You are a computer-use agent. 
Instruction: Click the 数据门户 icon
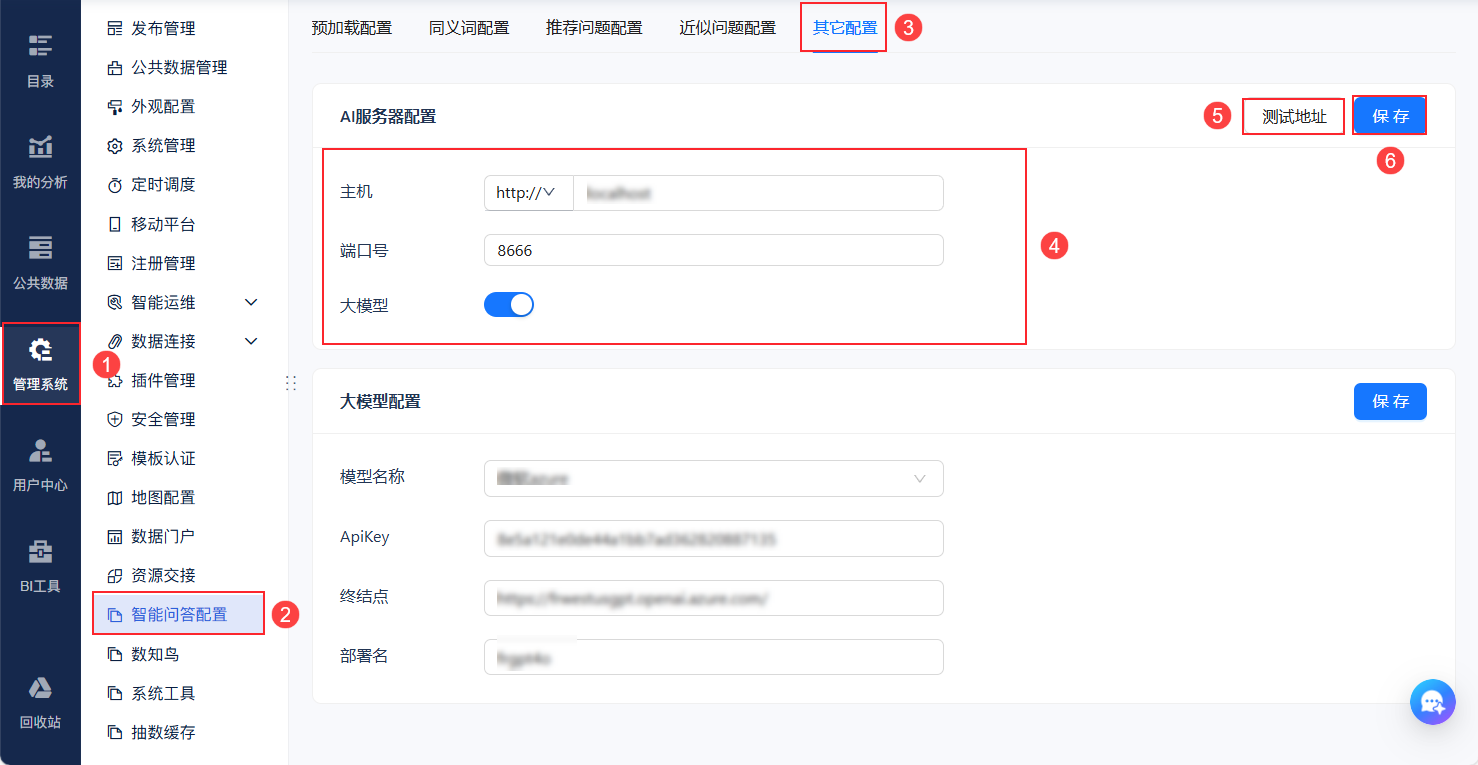(114, 536)
